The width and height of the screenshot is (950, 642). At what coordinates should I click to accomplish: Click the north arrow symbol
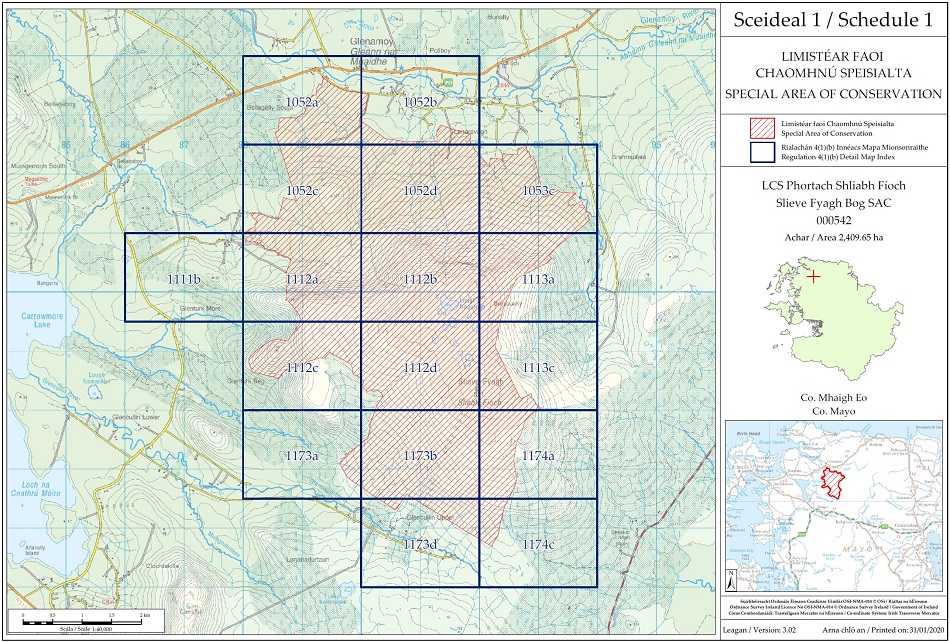pyautogui.click(x=731, y=578)
